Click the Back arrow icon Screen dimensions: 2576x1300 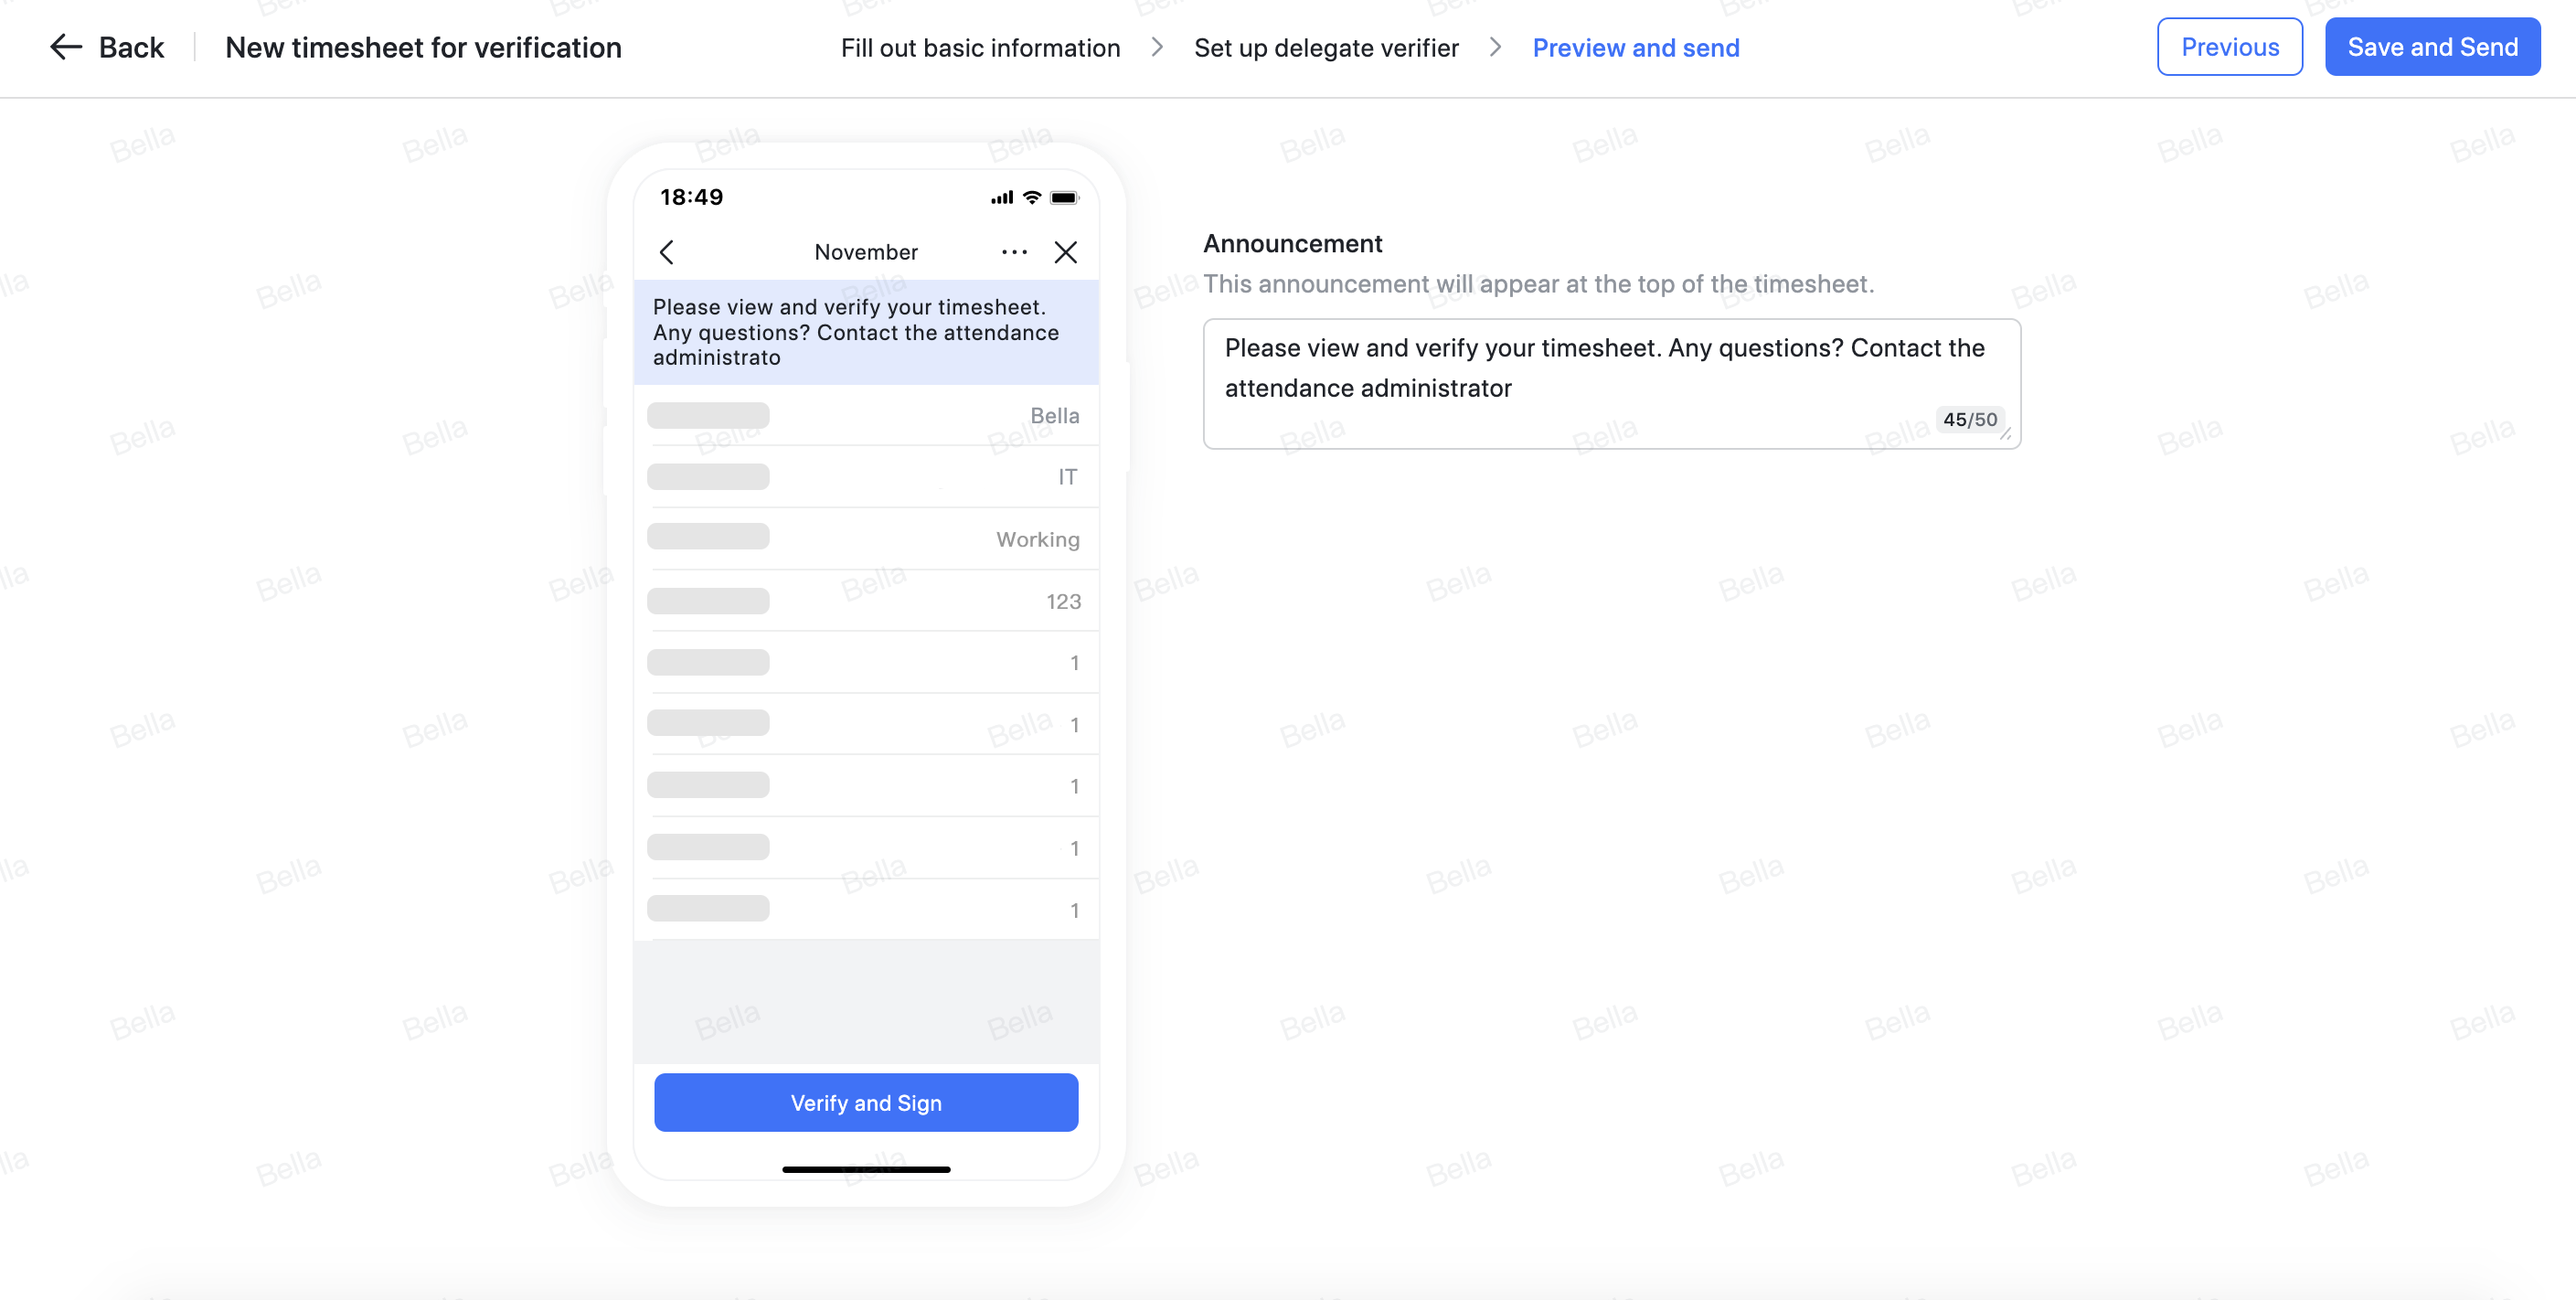(x=64, y=47)
